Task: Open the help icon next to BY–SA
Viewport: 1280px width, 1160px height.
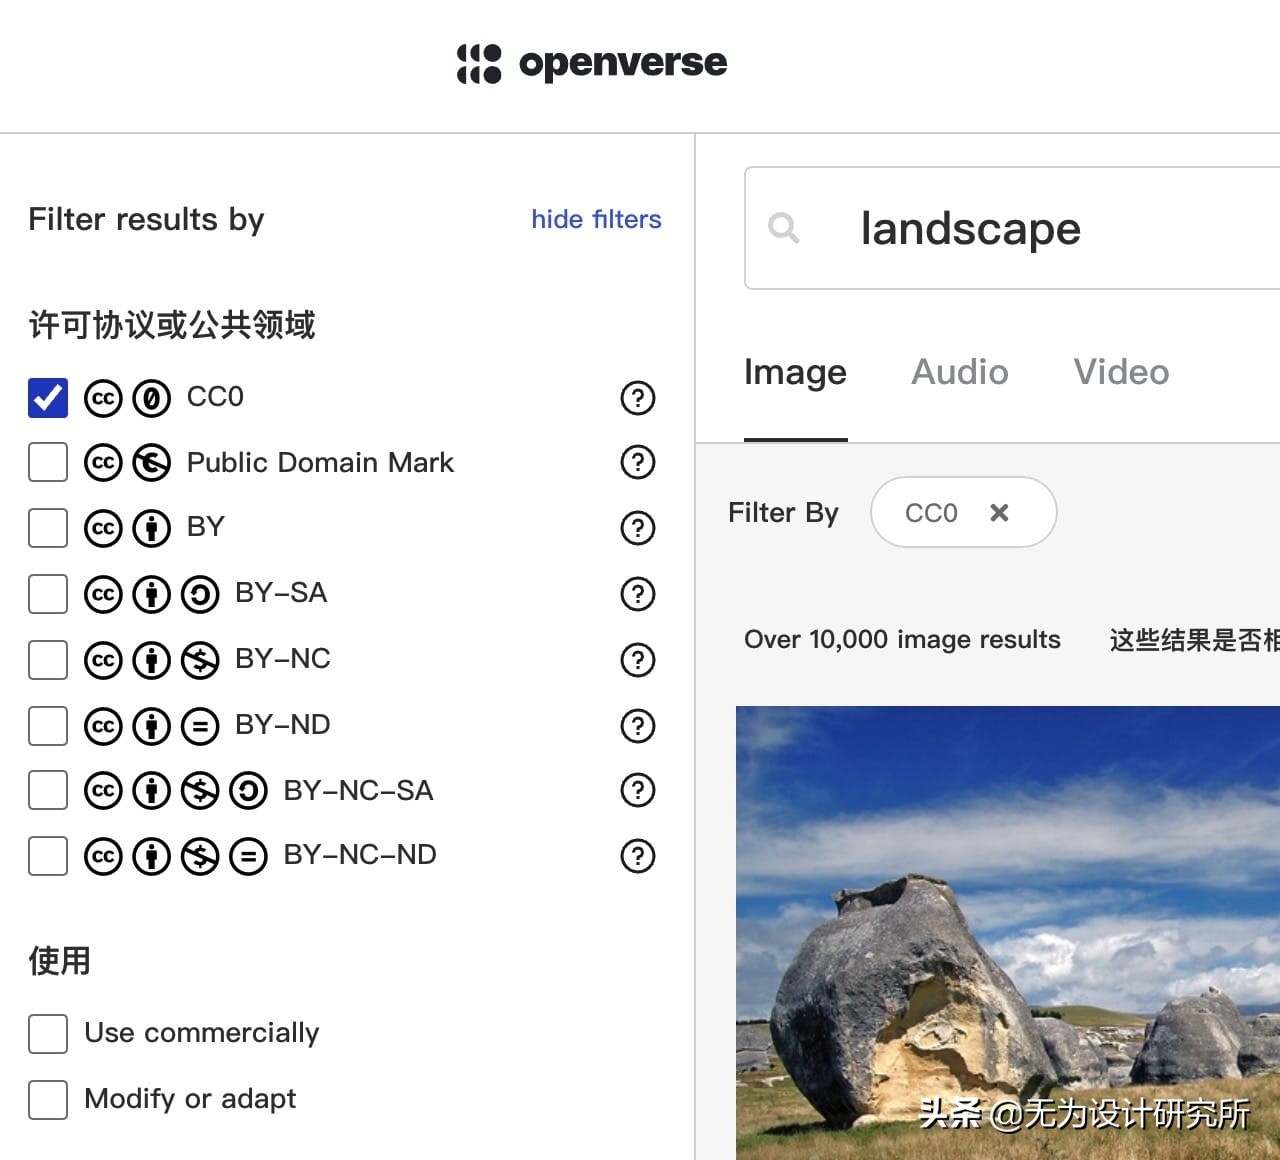Action: coord(637,593)
